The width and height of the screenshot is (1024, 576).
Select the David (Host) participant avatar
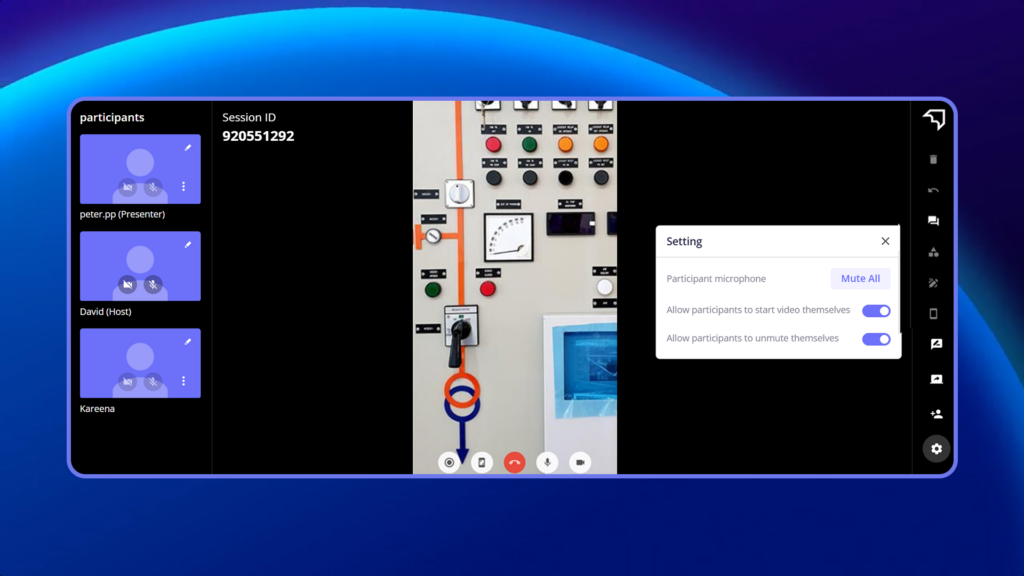point(140,264)
